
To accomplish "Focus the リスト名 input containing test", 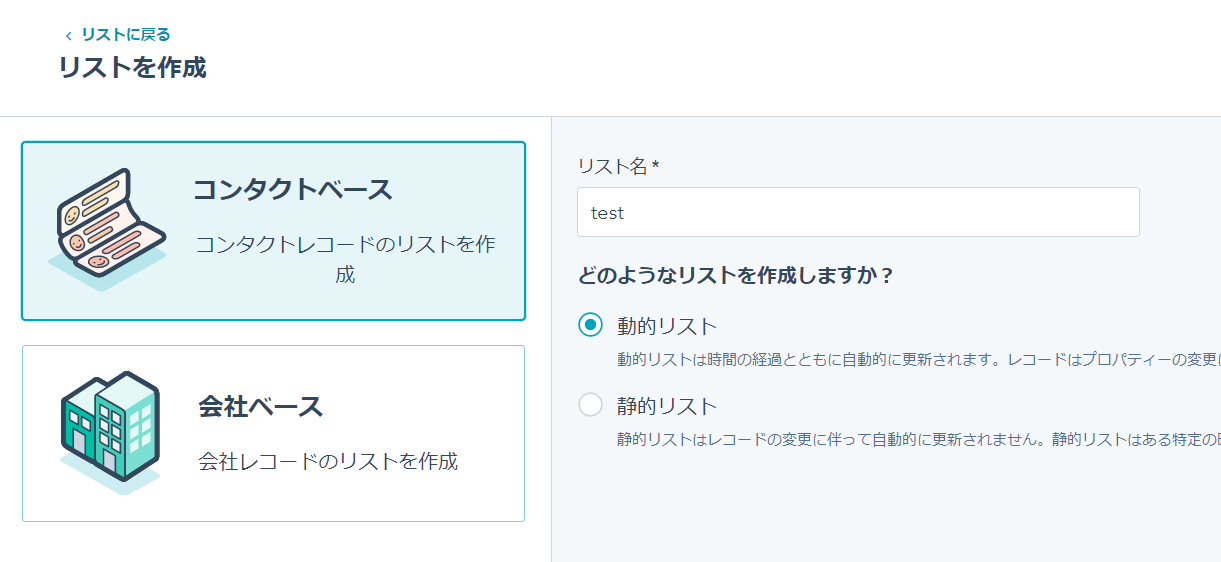I will 858,212.
